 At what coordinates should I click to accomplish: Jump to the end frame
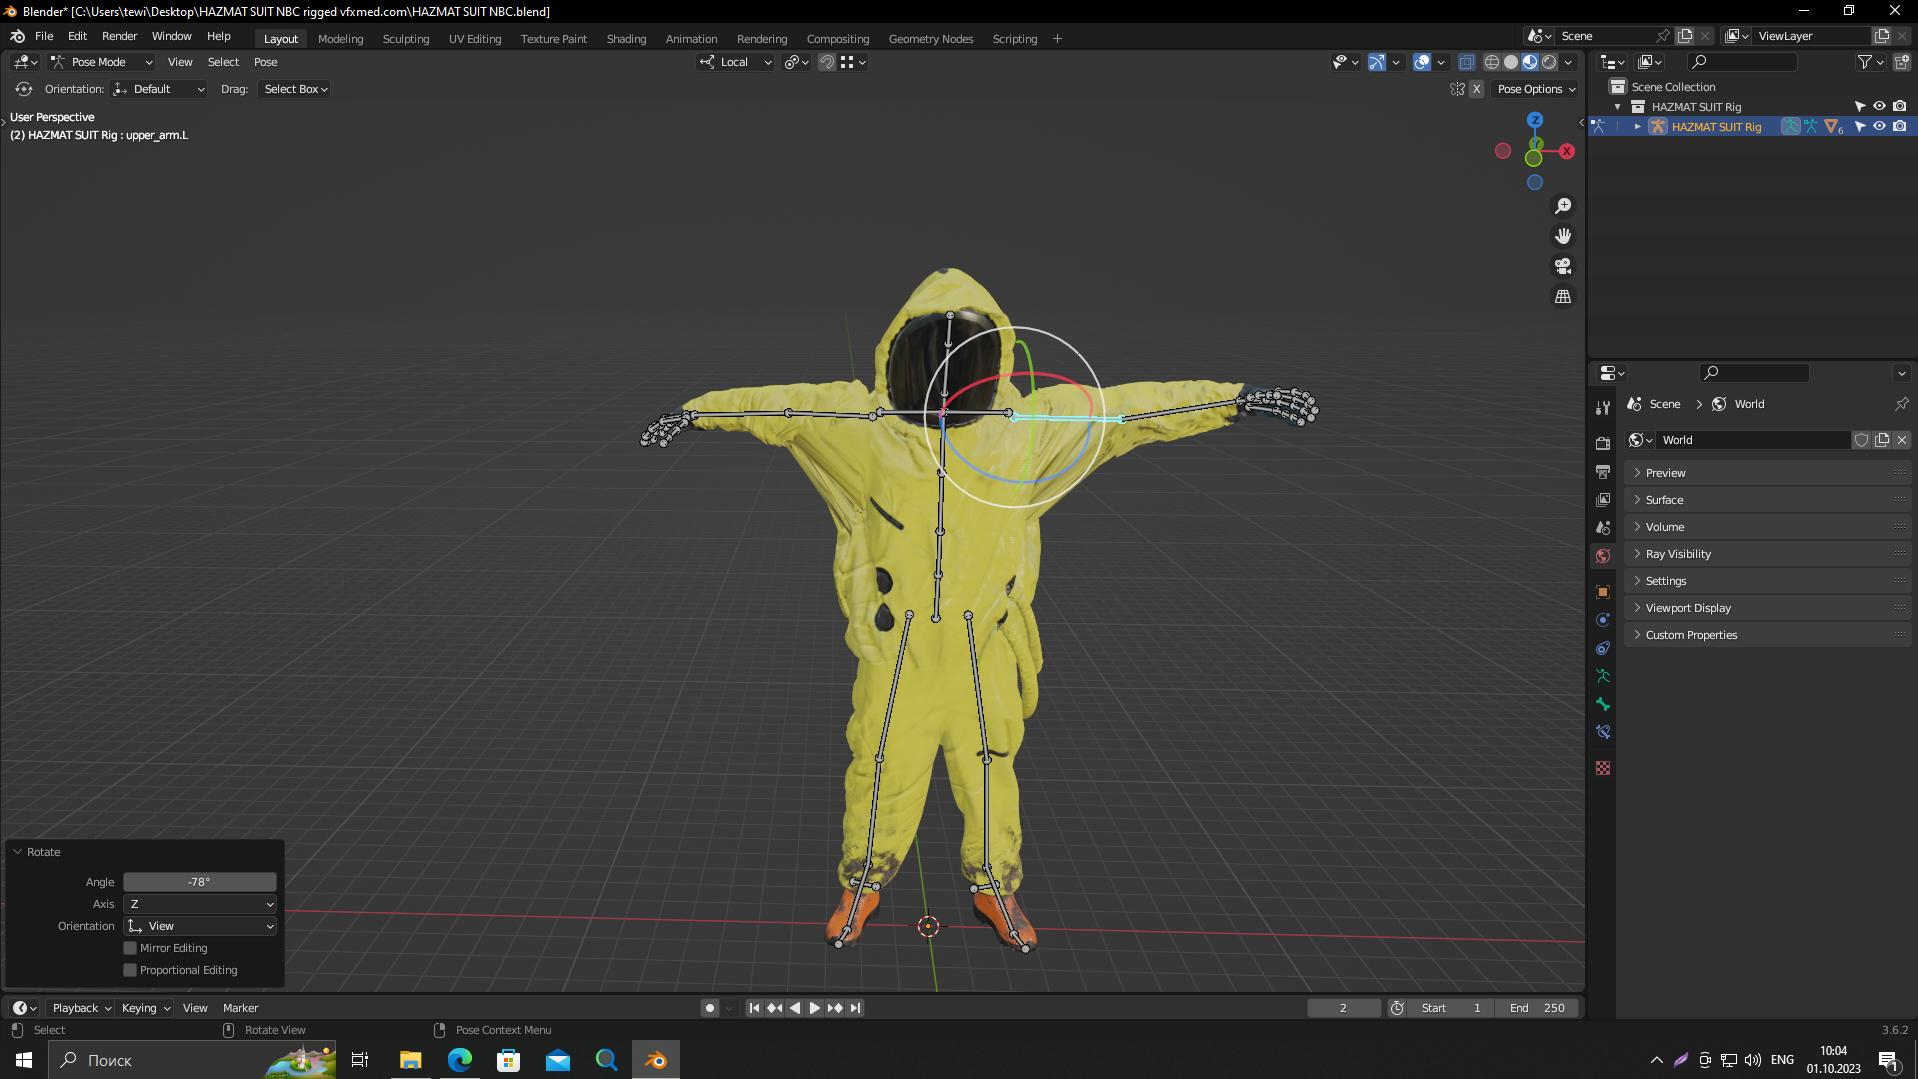[855, 1008]
